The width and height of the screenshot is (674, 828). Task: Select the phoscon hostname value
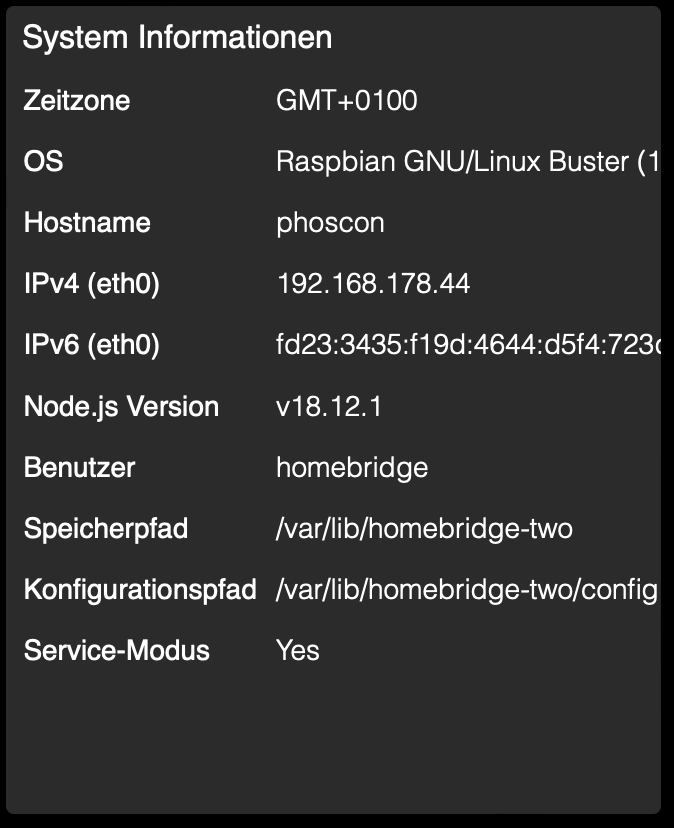pyautogui.click(x=330, y=223)
